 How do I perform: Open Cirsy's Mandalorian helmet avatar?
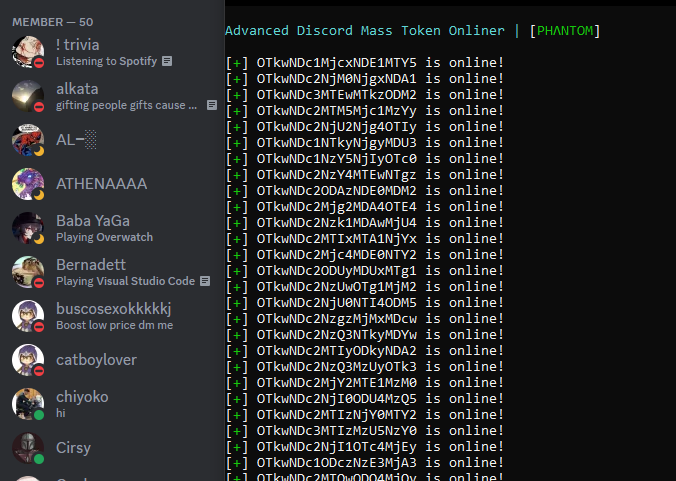[x=28, y=448]
